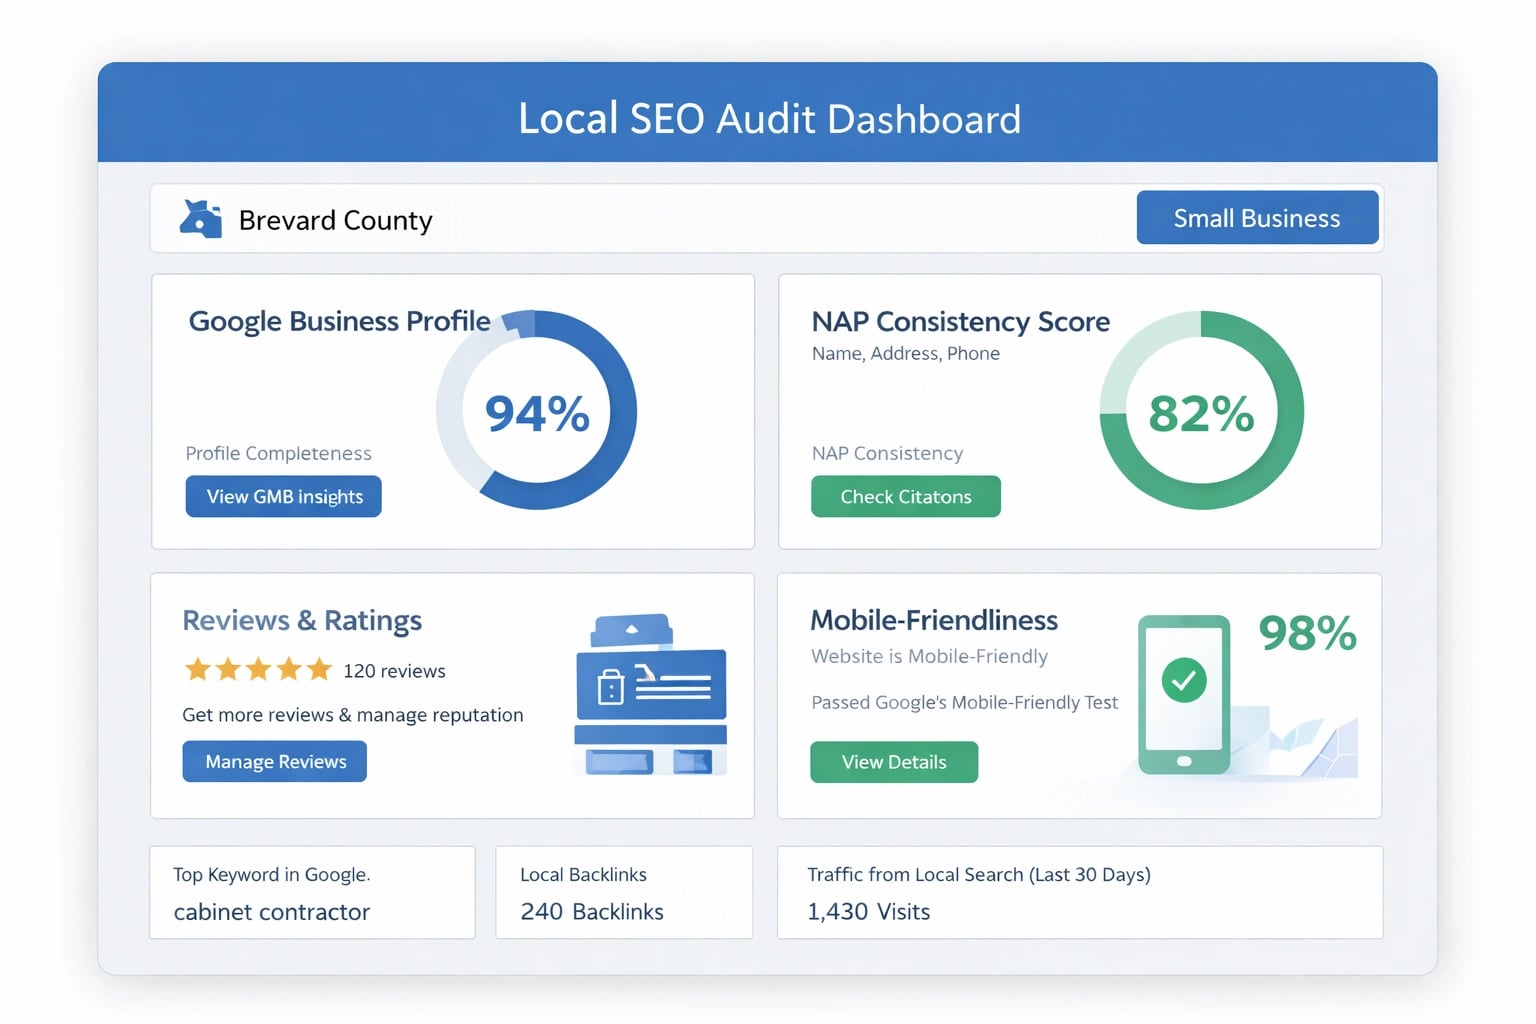Toggle the NAP Consistency label

coord(887,453)
